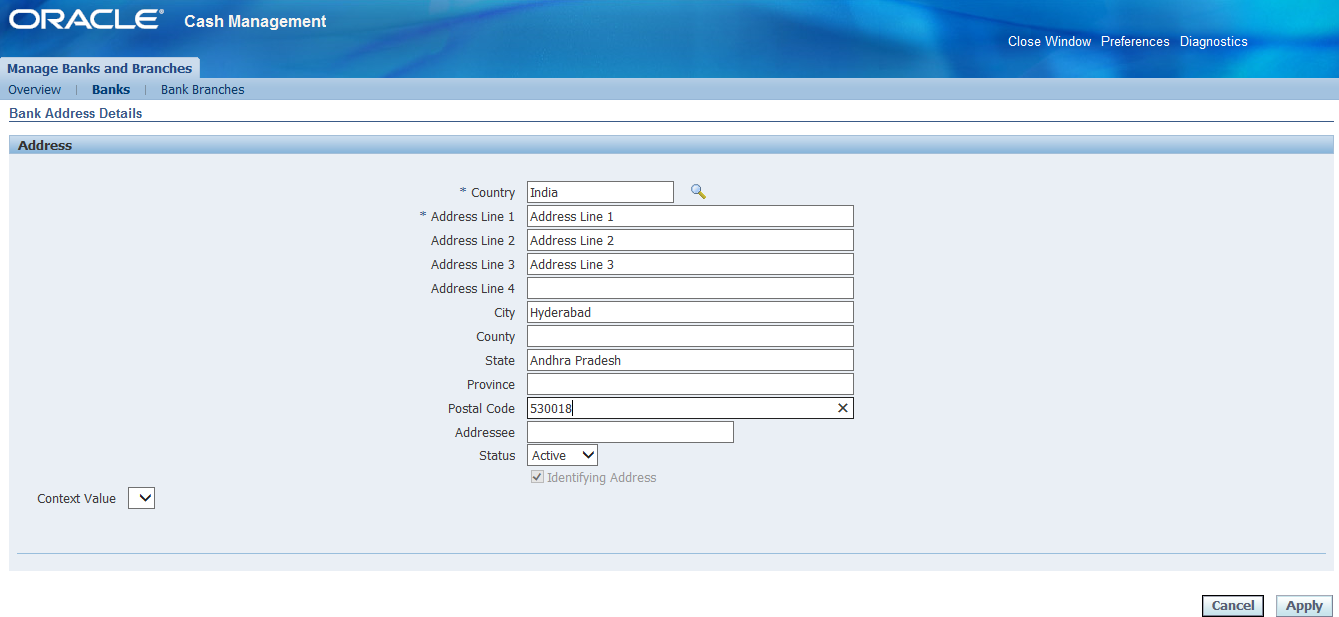The height and width of the screenshot is (617, 1339).
Task: Select the Manage Banks and Branches tab
Action: [x=100, y=68]
